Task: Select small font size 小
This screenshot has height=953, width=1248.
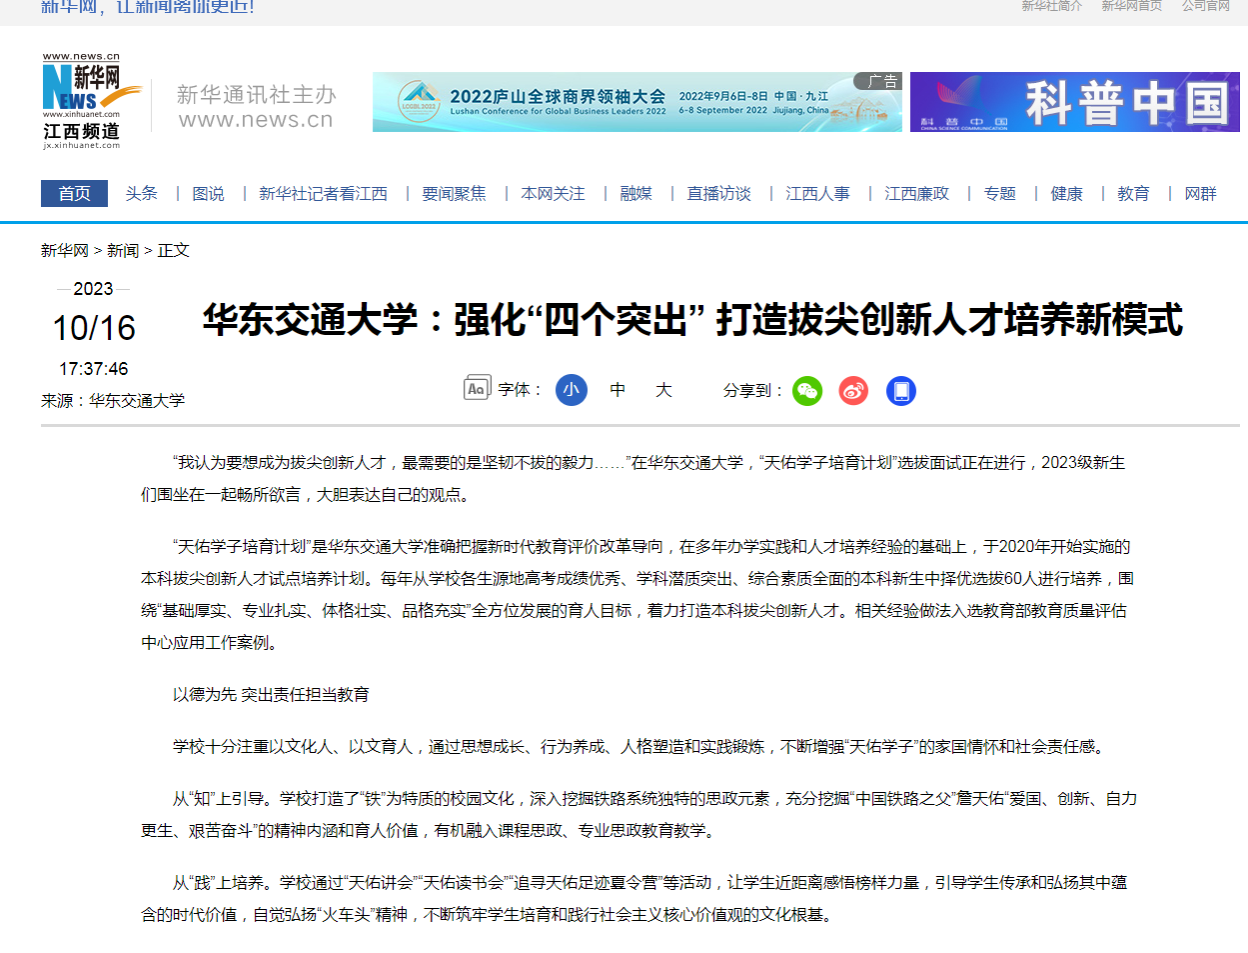Action: point(571,390)
